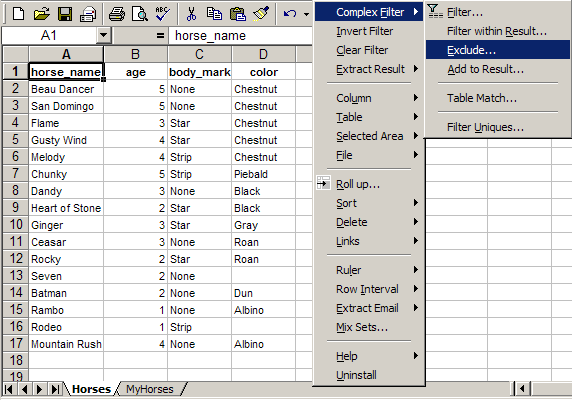572x400 pixels.
Task: Expand the Extract Result submenu
Action: 369,69
